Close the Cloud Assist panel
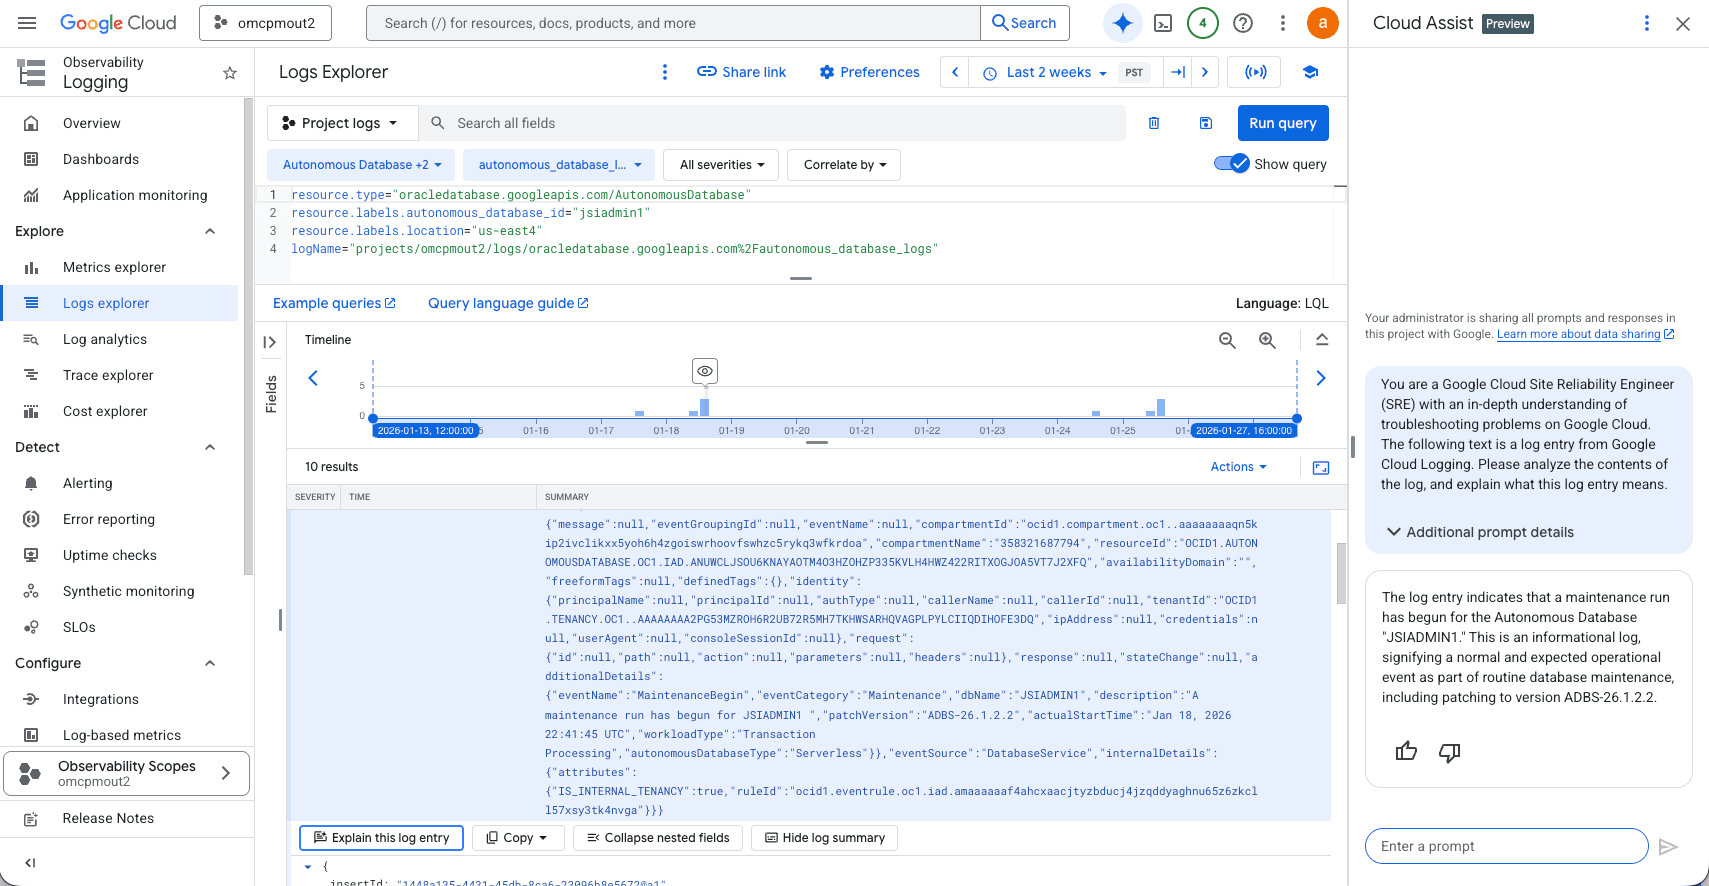Image resolution: width=1709 pixels, height=886 pixels. [1683, 24]
